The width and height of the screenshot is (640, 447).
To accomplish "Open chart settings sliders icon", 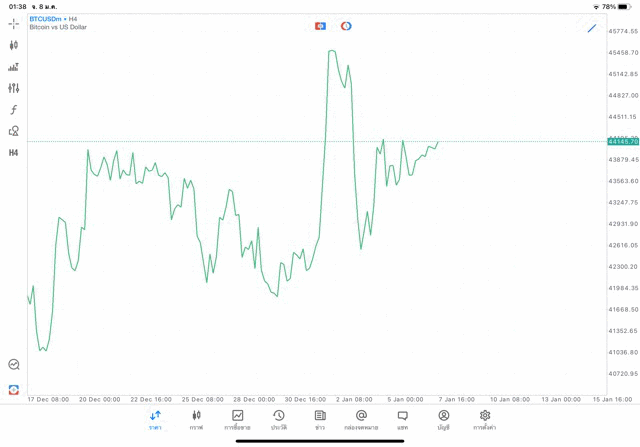I will (14, 89).
